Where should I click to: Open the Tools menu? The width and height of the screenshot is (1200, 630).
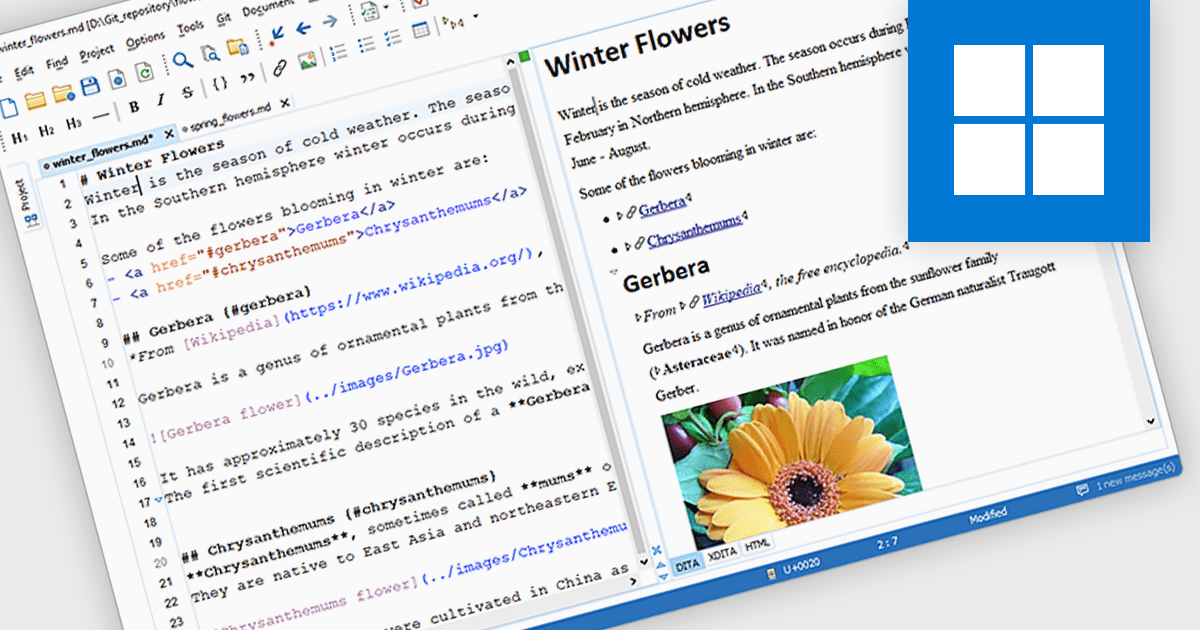tap(188, 27)
